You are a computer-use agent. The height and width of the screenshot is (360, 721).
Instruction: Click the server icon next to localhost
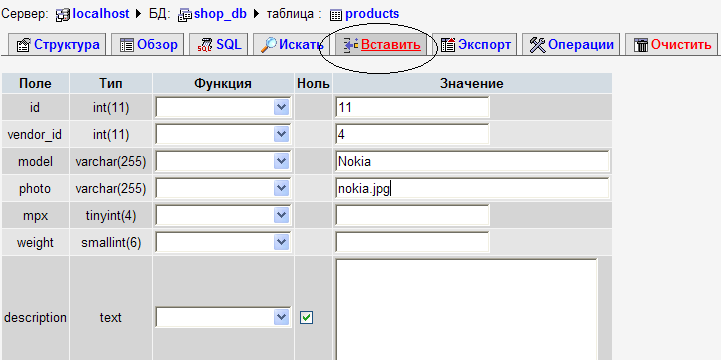(63, 15)
